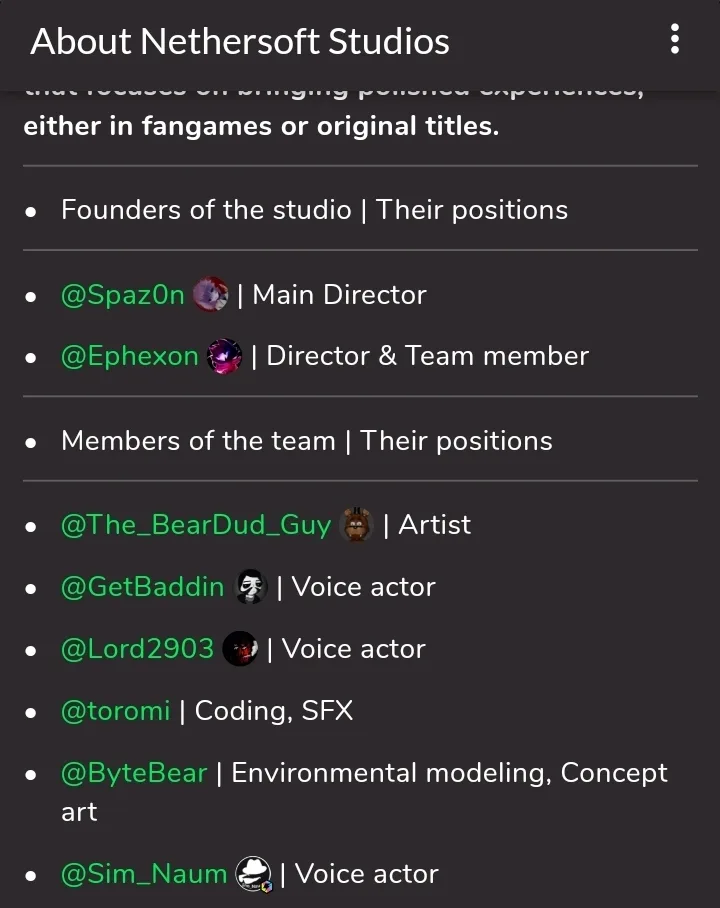The height and width of the screenshot is (908, 720).
Task: Click Spaz0n's avatar icon
Action: (x=210, y=295)
